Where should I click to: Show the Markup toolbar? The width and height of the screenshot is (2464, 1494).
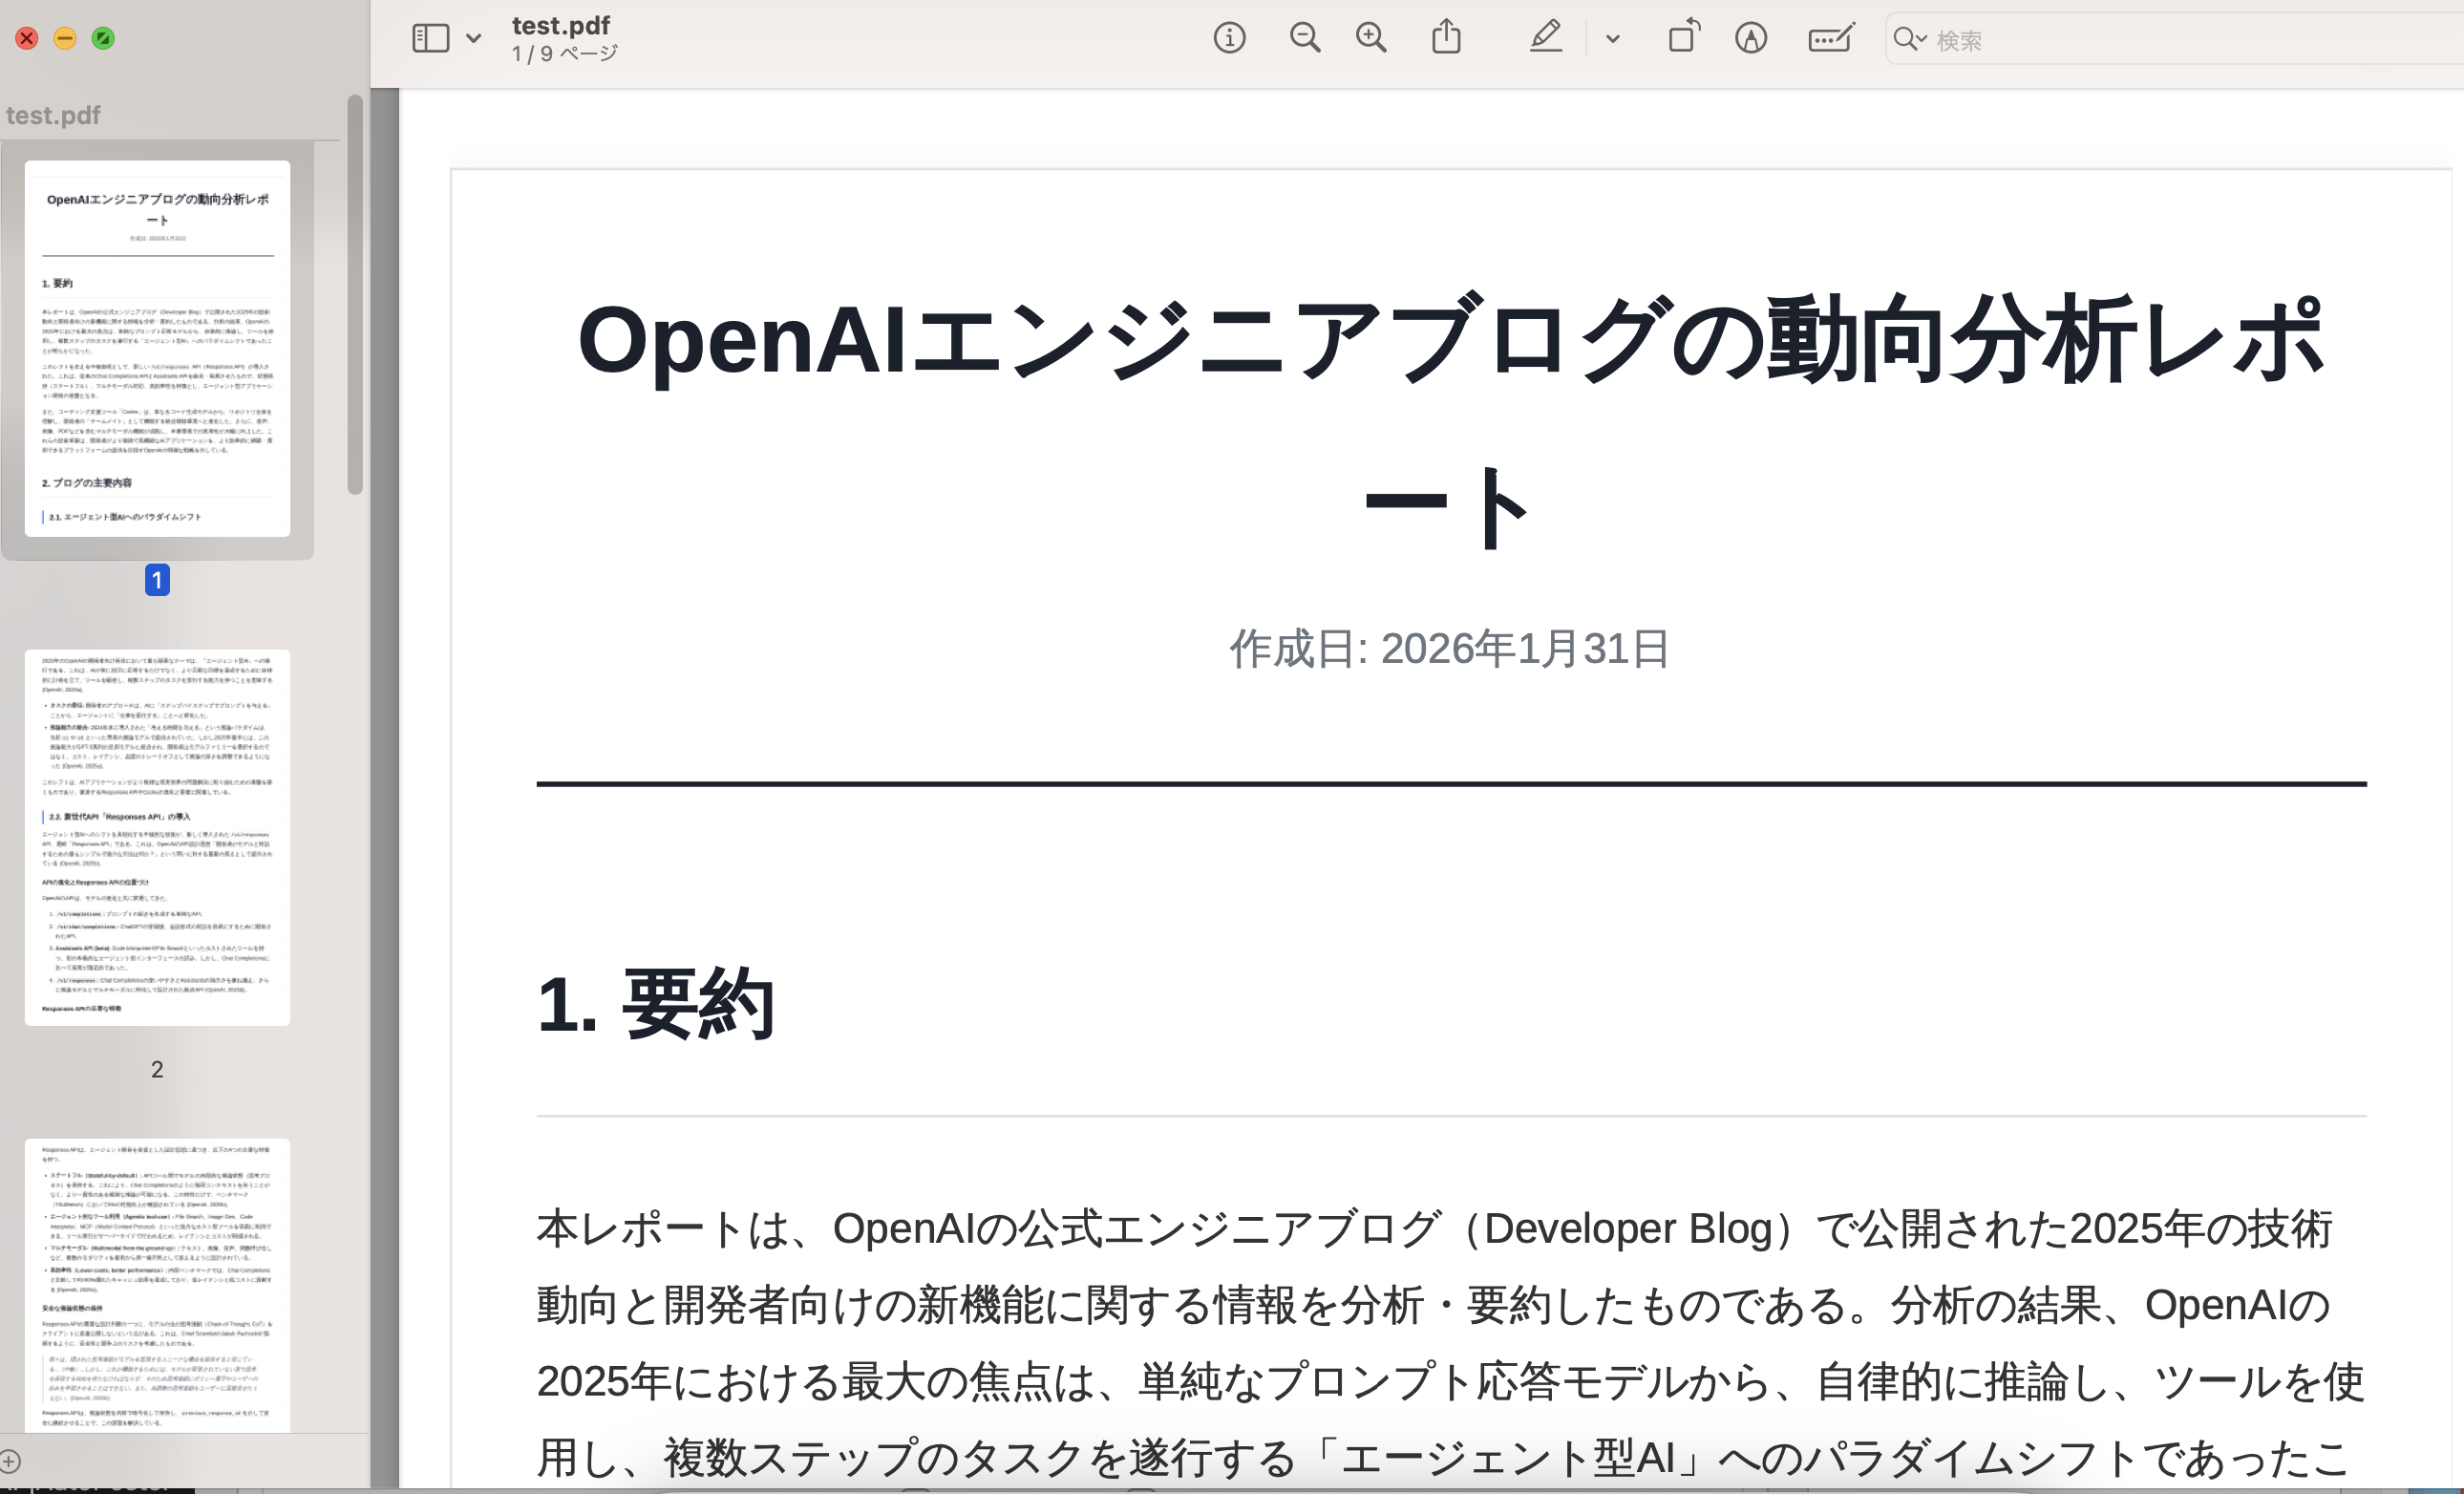(1750, 38)
